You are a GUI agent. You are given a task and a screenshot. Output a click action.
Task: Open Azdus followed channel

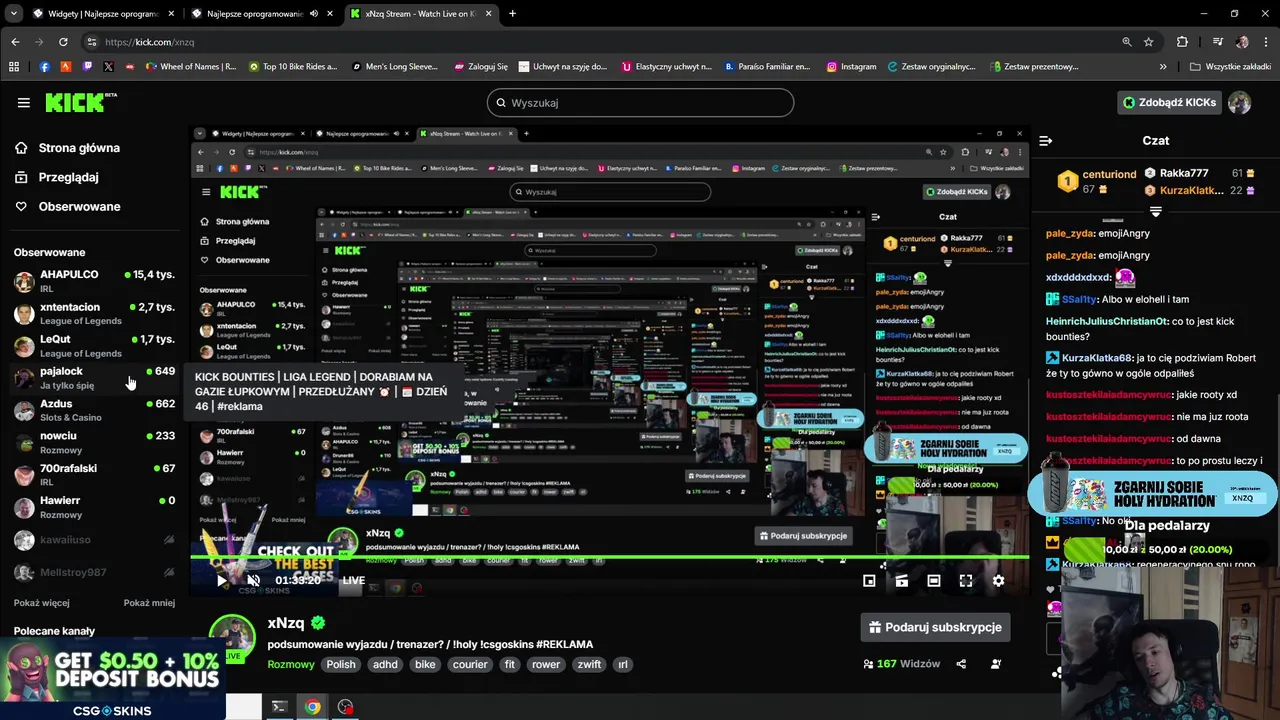(95, 410)
